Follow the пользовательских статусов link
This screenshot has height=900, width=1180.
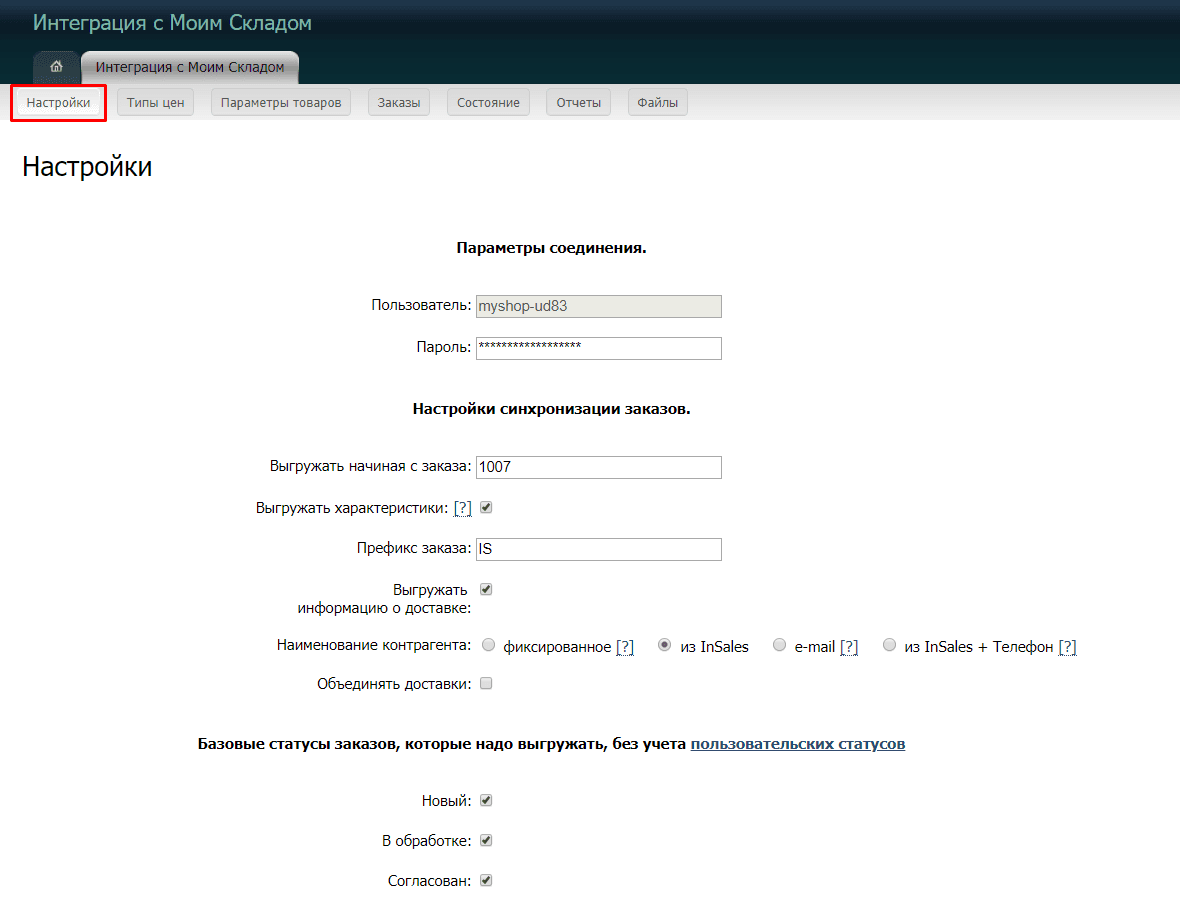click(797, 744)
